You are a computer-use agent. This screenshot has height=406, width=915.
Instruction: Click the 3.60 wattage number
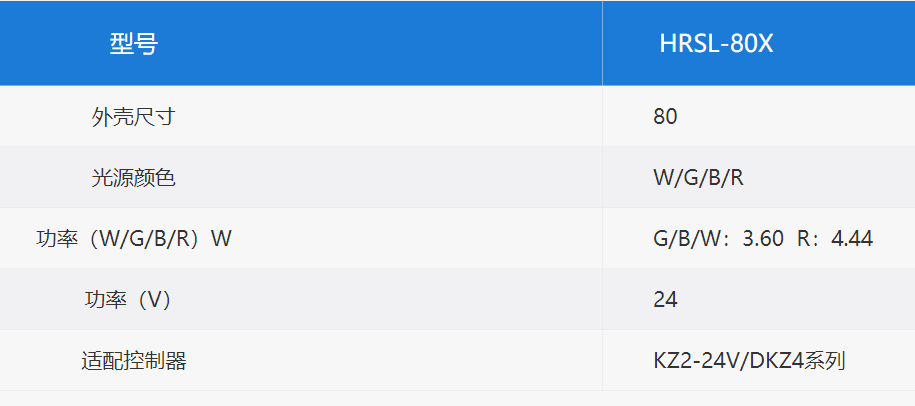point(763,239)
